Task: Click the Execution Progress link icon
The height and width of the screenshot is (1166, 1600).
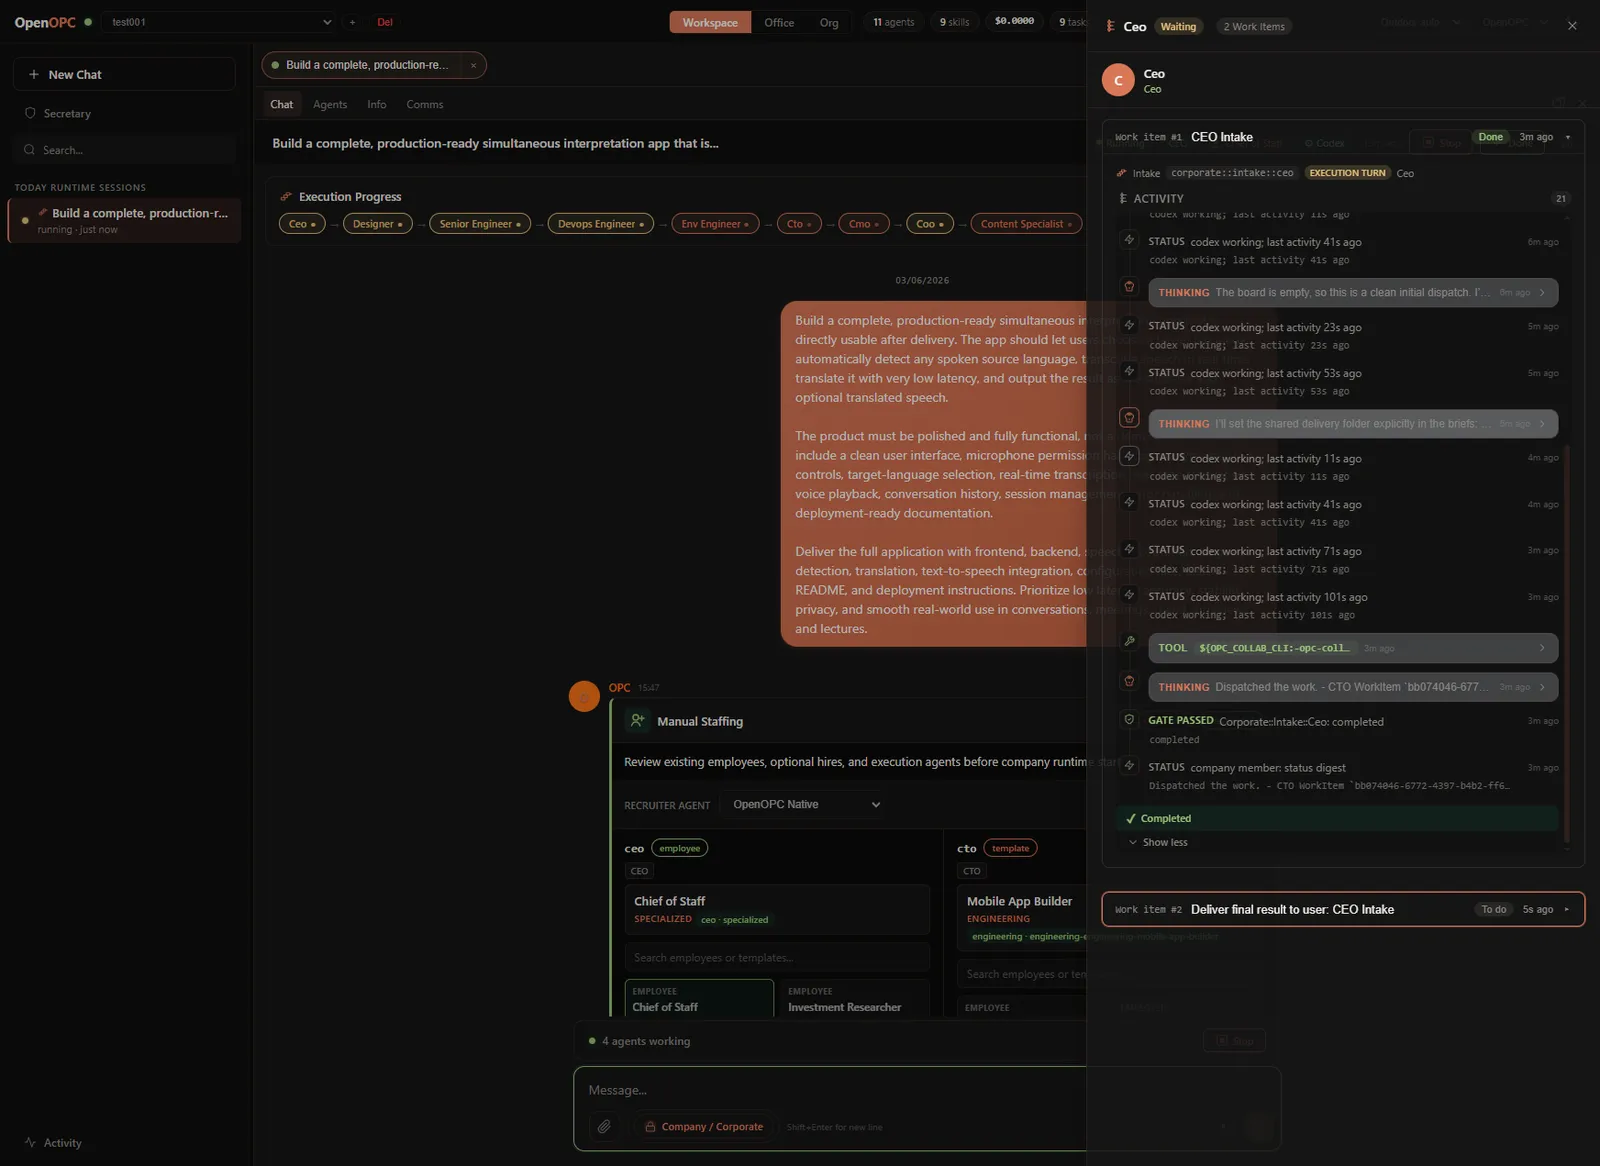Action: click(286, 196)
